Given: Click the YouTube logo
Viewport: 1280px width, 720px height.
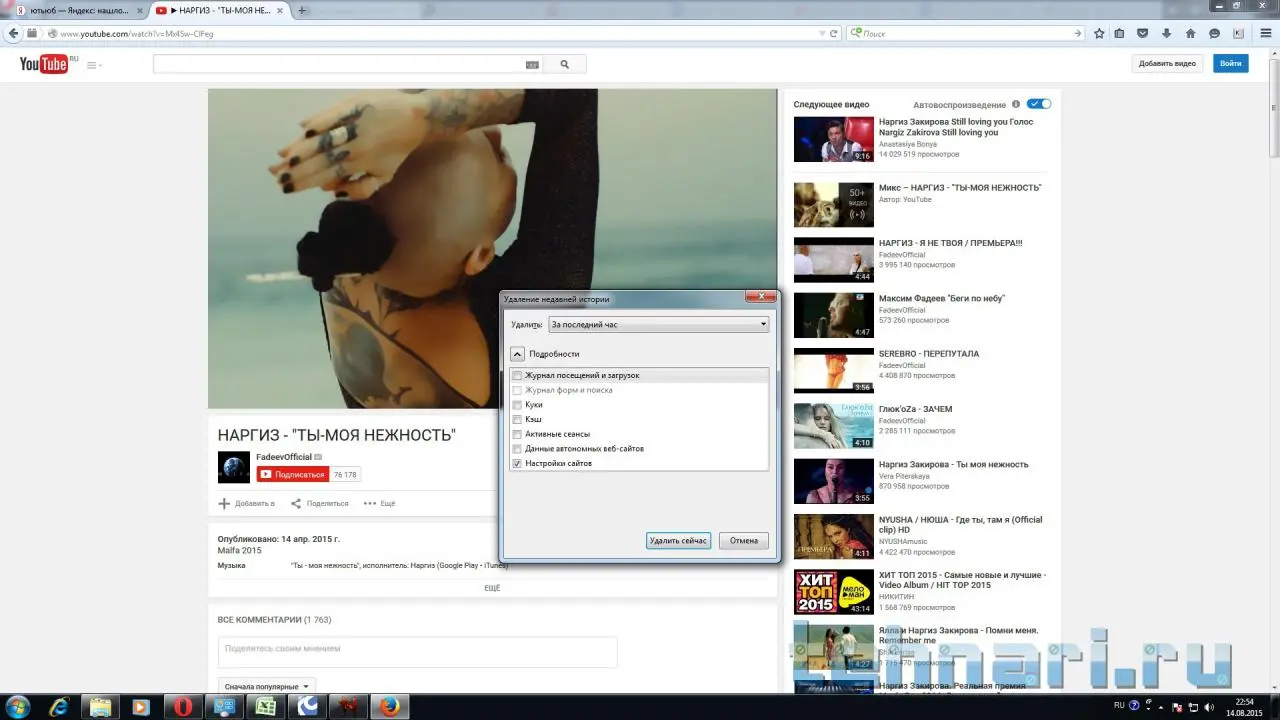Looking at the screenshot, I should (44, 64).
